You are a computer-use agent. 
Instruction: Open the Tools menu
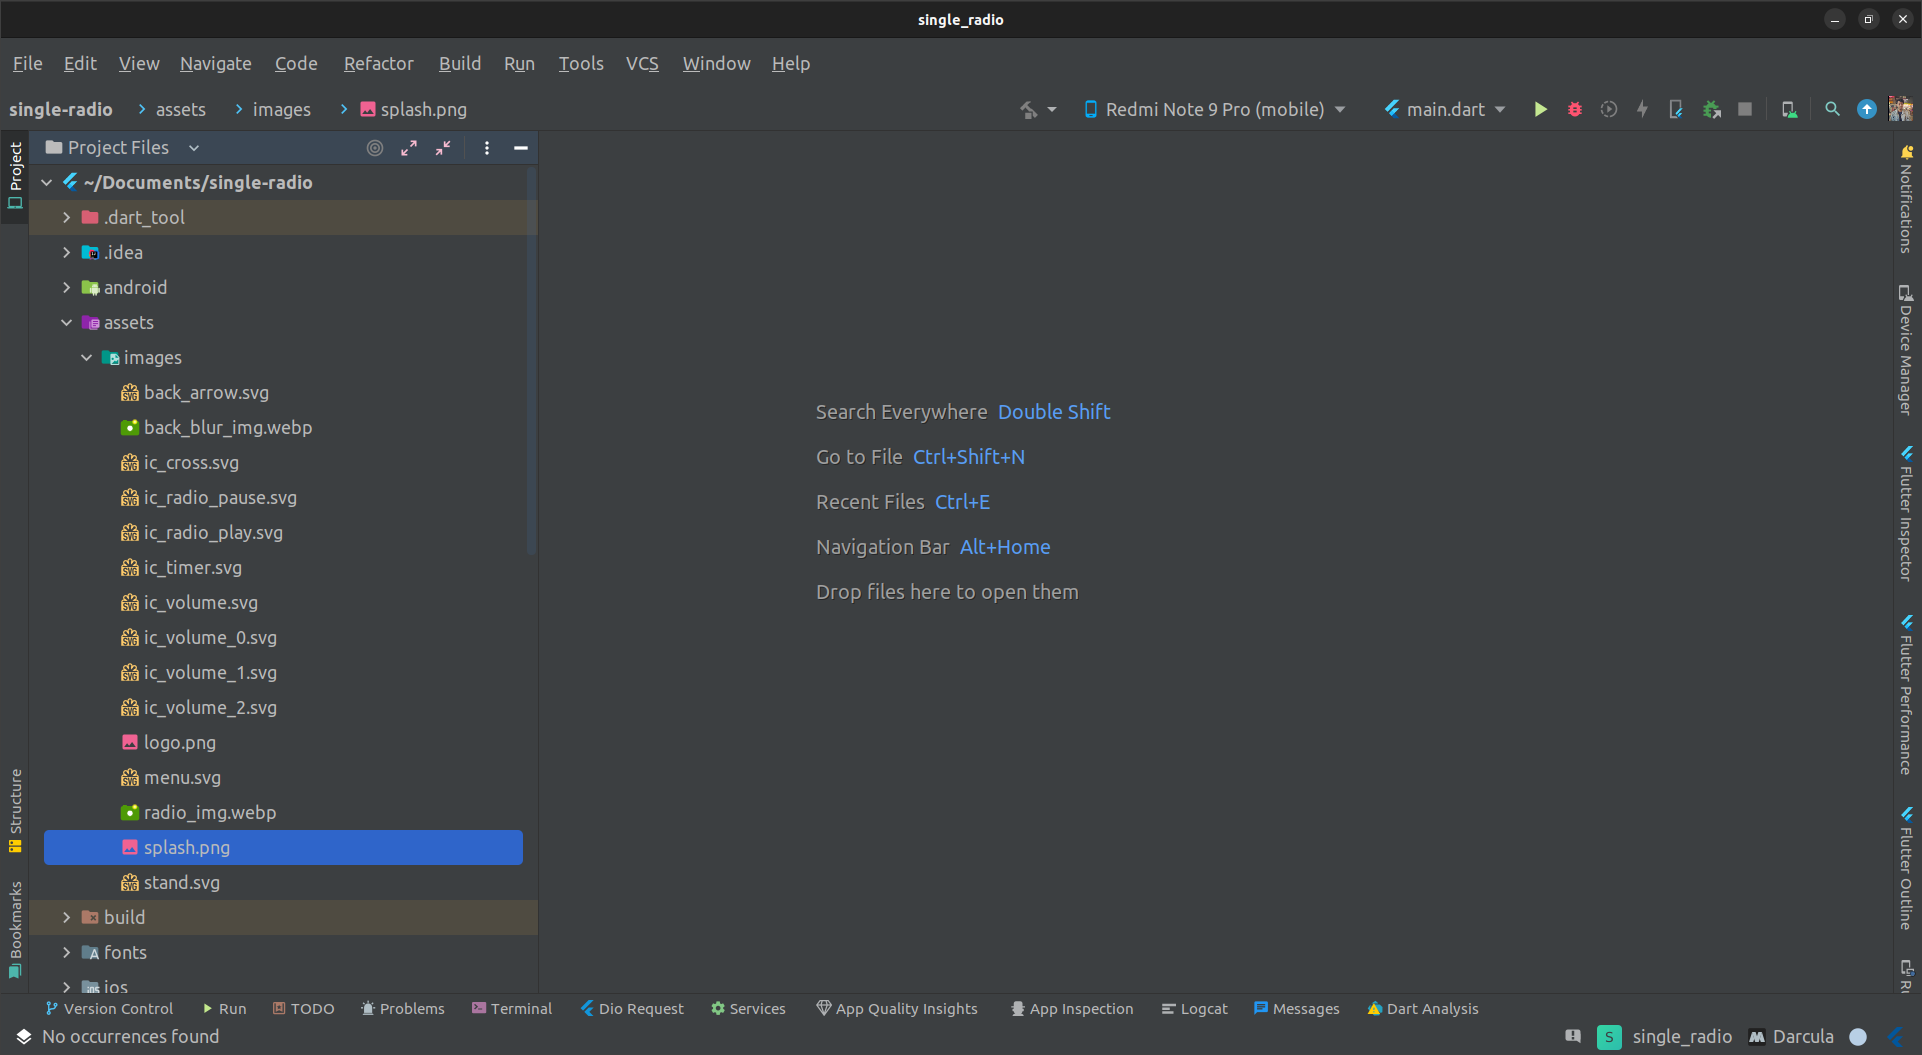coord(580,63)
